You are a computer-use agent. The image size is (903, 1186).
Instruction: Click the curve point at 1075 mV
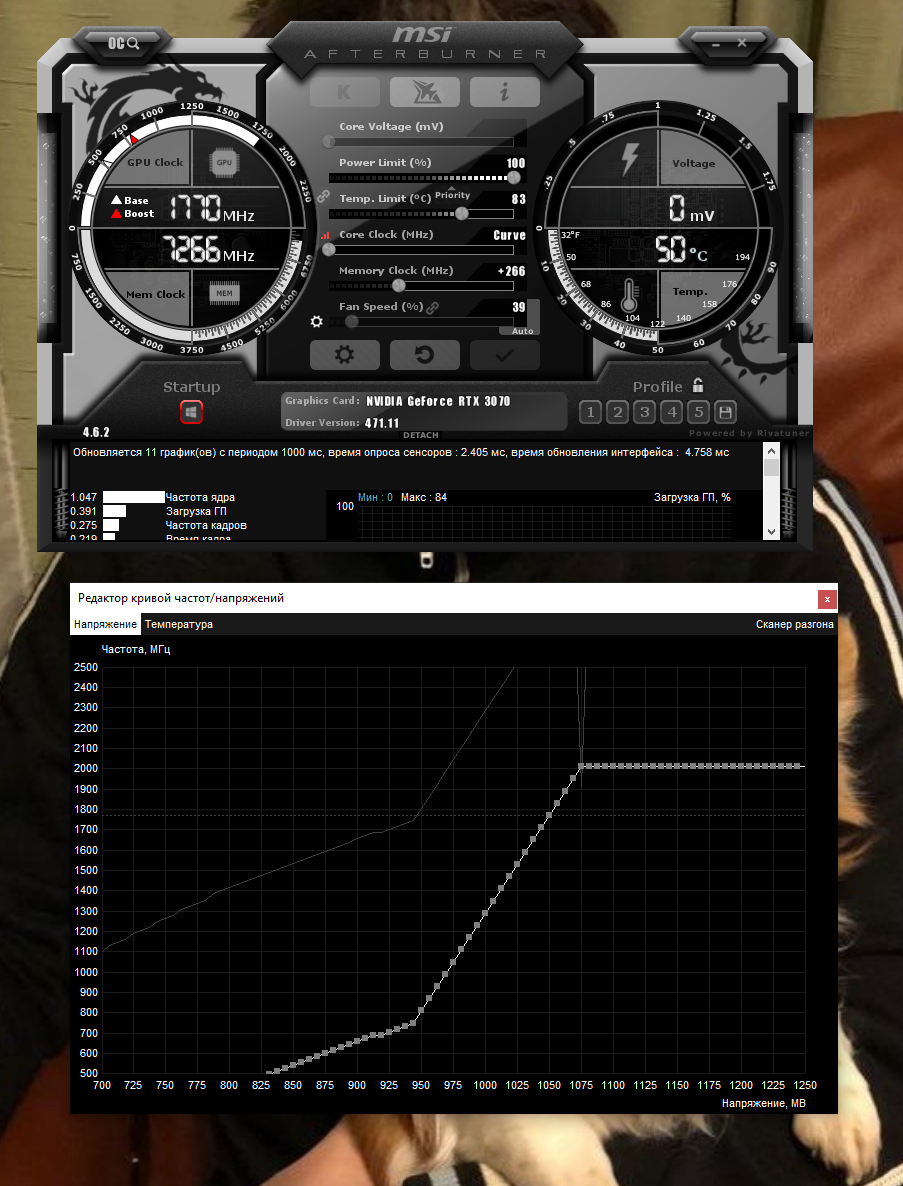pyautogui.click(x=581, y=766)
